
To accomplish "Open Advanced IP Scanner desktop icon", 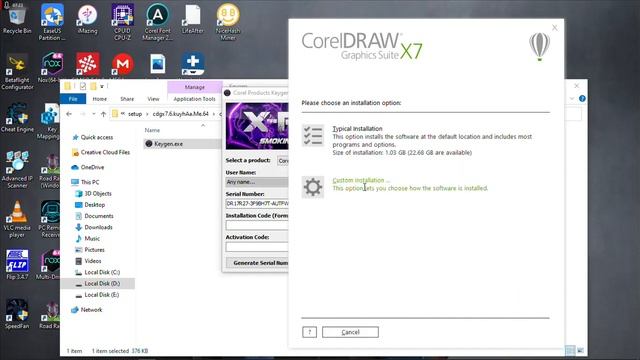I will (17, 170).
